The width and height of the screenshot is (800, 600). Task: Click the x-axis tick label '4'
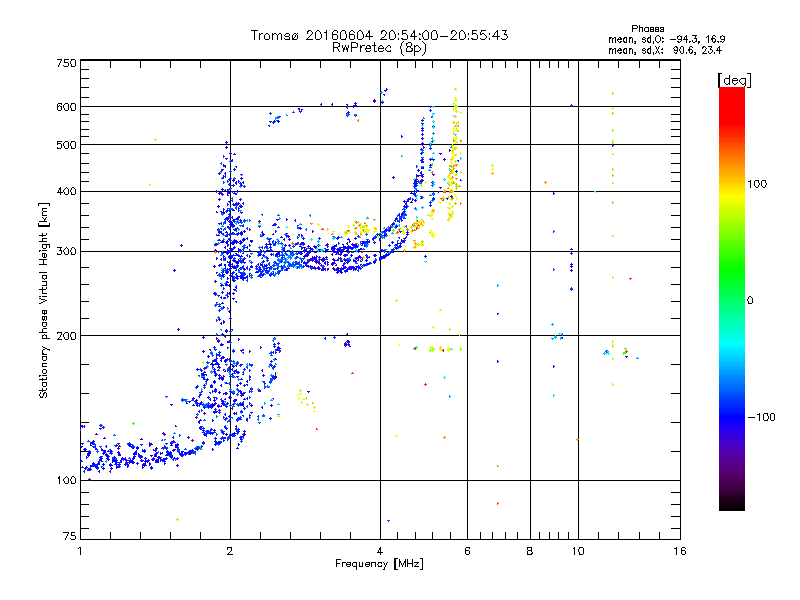380,551
